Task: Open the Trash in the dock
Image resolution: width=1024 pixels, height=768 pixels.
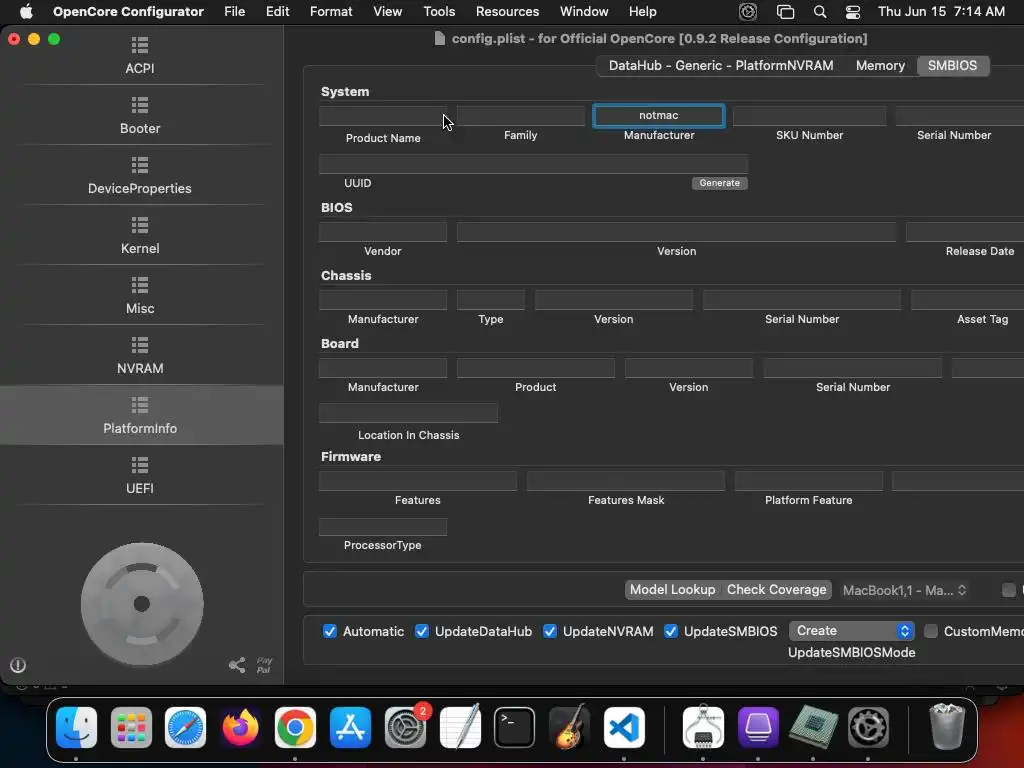Action: tap(947, 727)
